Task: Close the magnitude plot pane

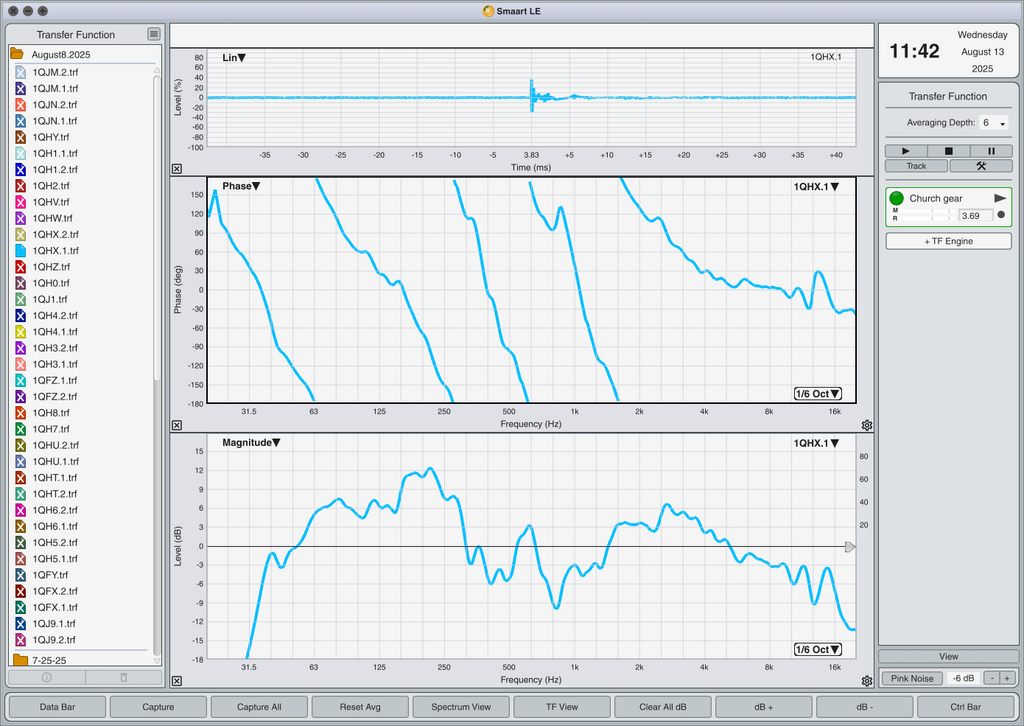Action: click(177, 681)
